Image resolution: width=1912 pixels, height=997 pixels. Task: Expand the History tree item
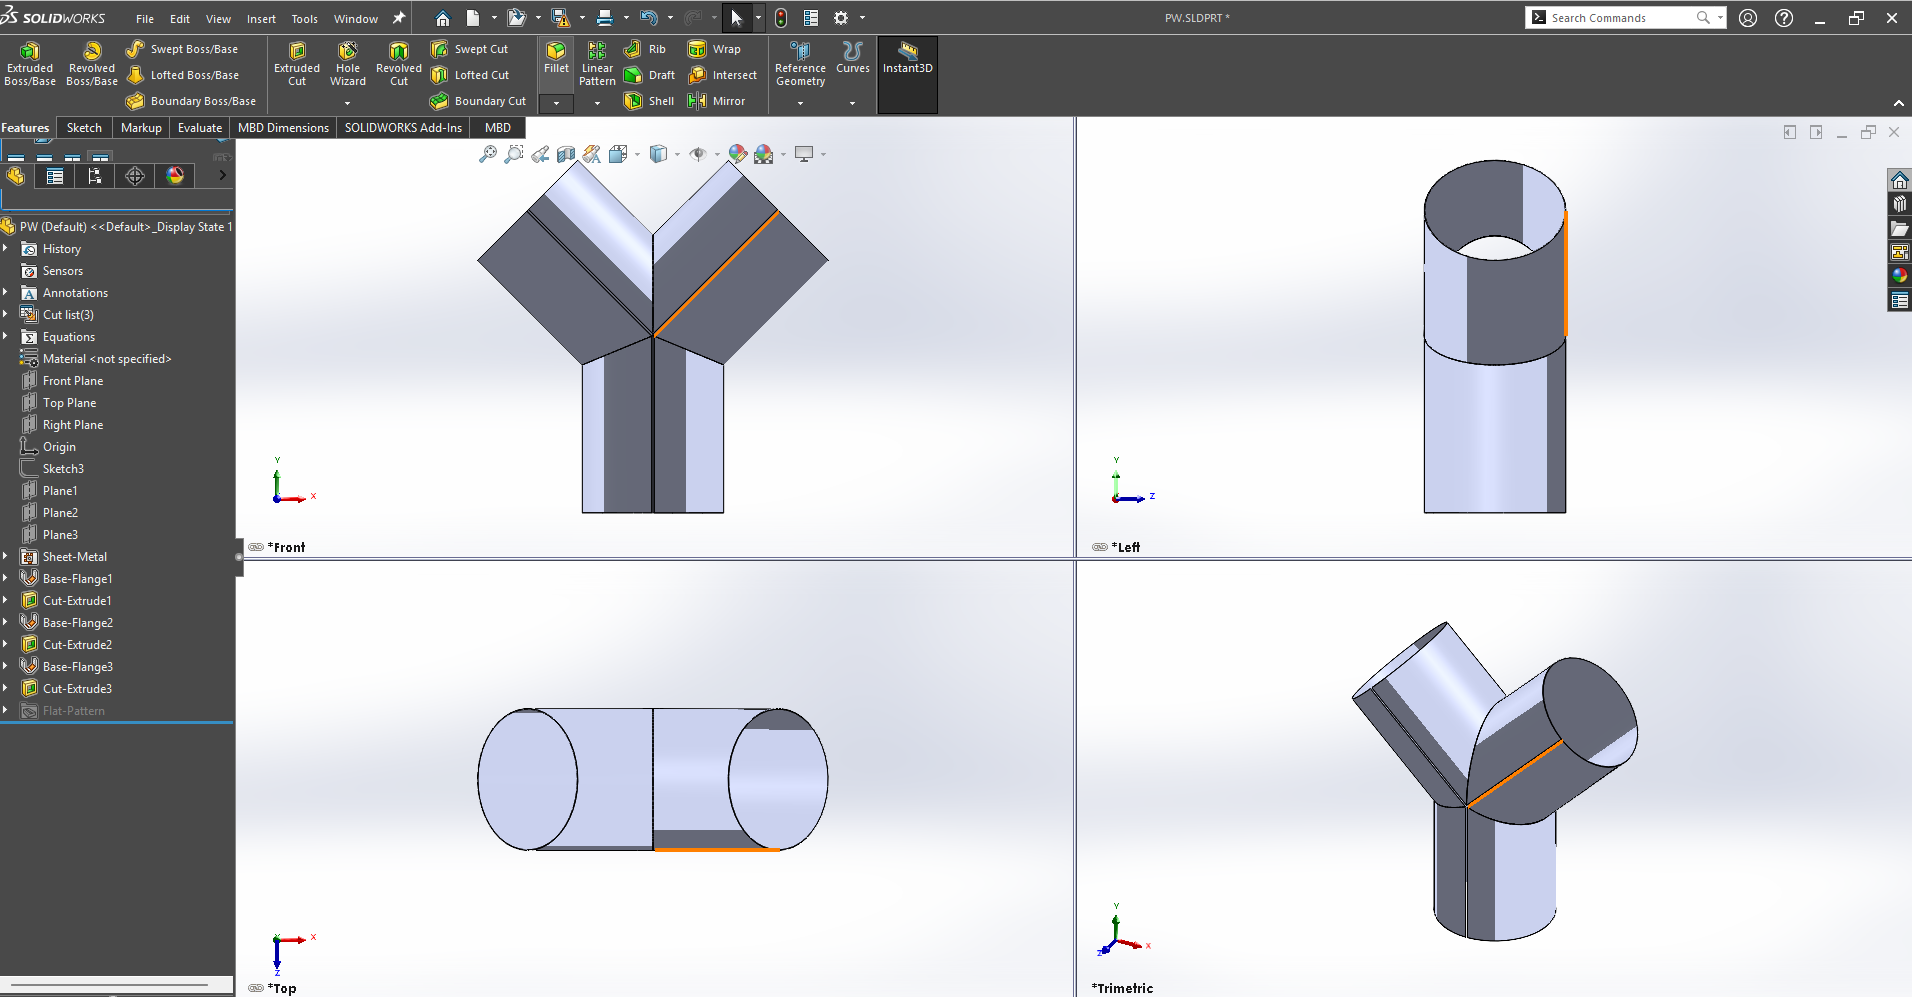coord(6,249)
